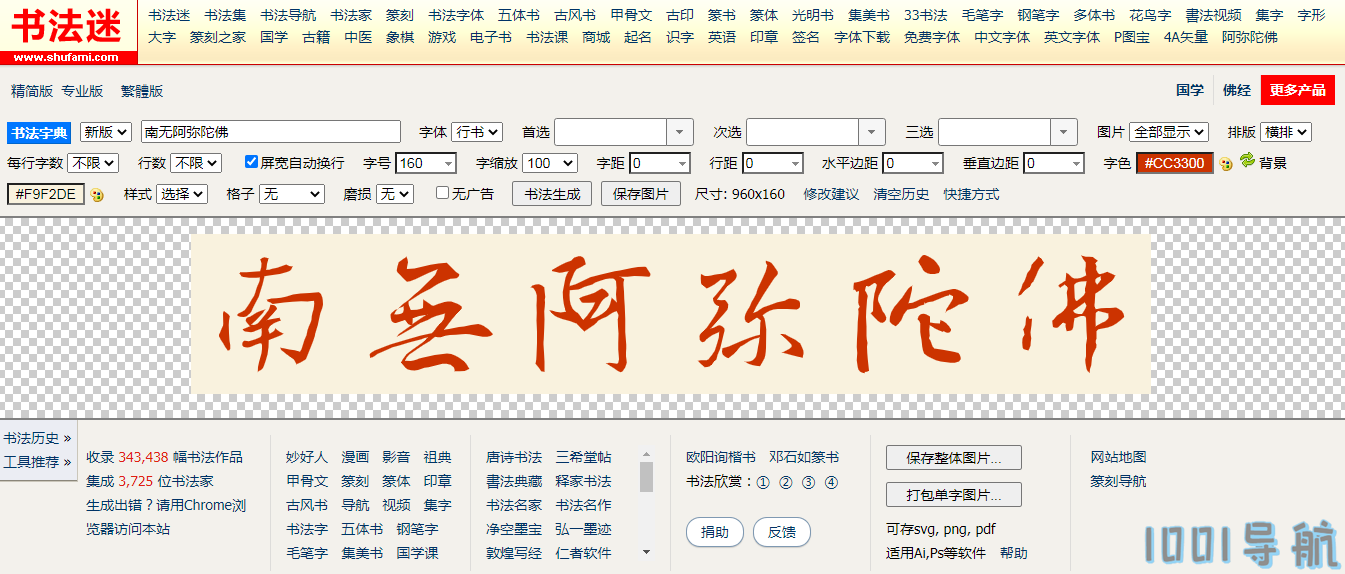Open the 行数 不限 dropdown
The height and width of the screenshot is (574, 1345).
(x=195, y=163)
